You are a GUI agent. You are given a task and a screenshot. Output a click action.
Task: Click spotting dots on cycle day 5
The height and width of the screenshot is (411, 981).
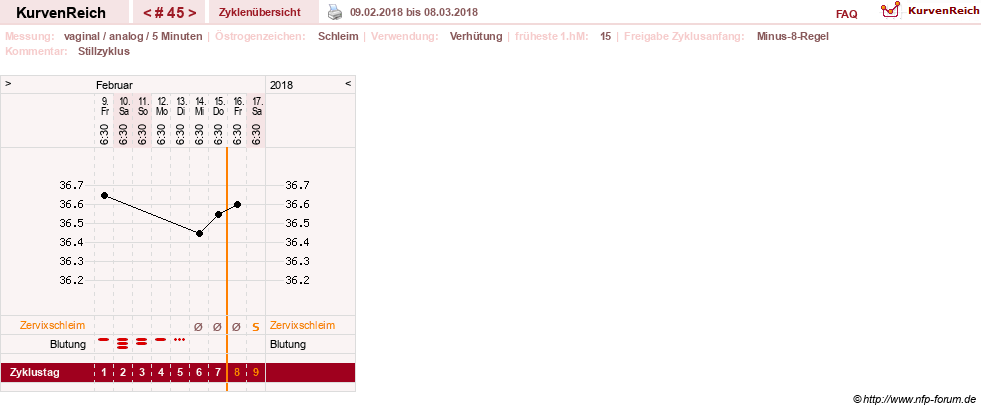(x=180, y=339)
